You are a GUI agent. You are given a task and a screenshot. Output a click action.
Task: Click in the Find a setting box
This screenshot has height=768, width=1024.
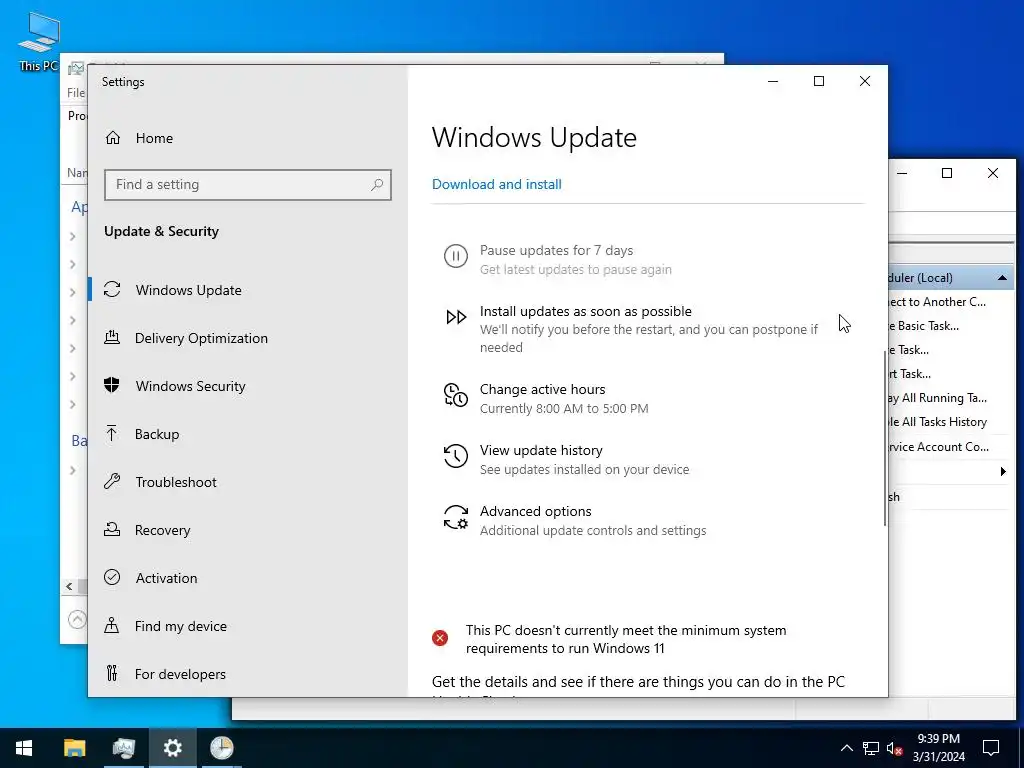[248, 185]
